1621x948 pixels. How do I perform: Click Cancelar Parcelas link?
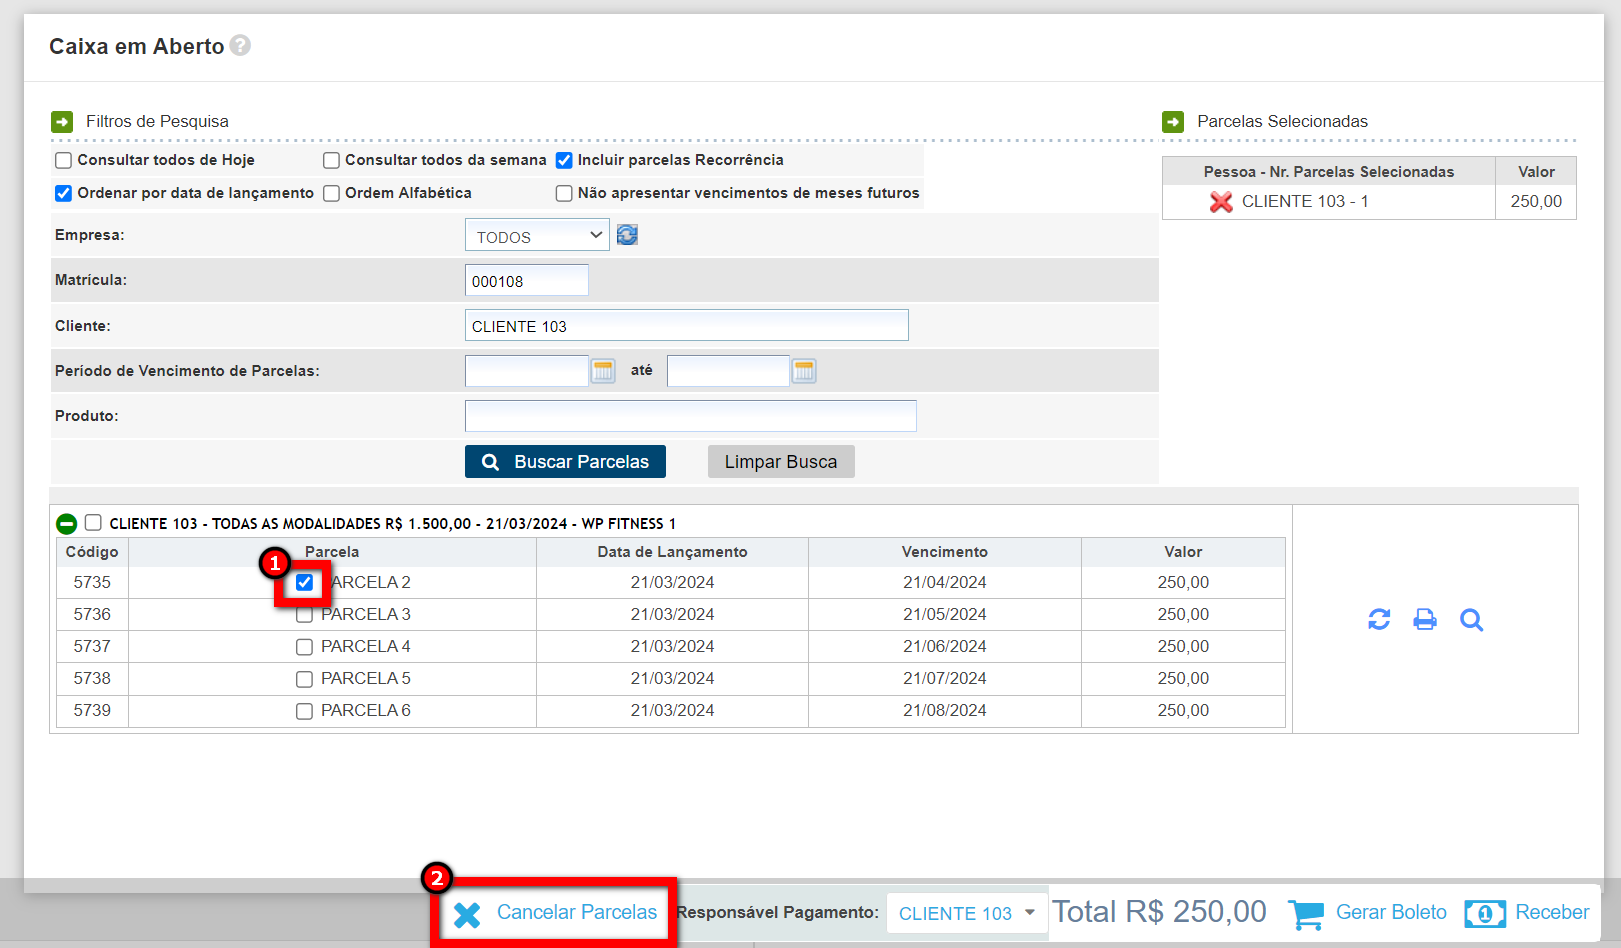click(x=556, y=913)
